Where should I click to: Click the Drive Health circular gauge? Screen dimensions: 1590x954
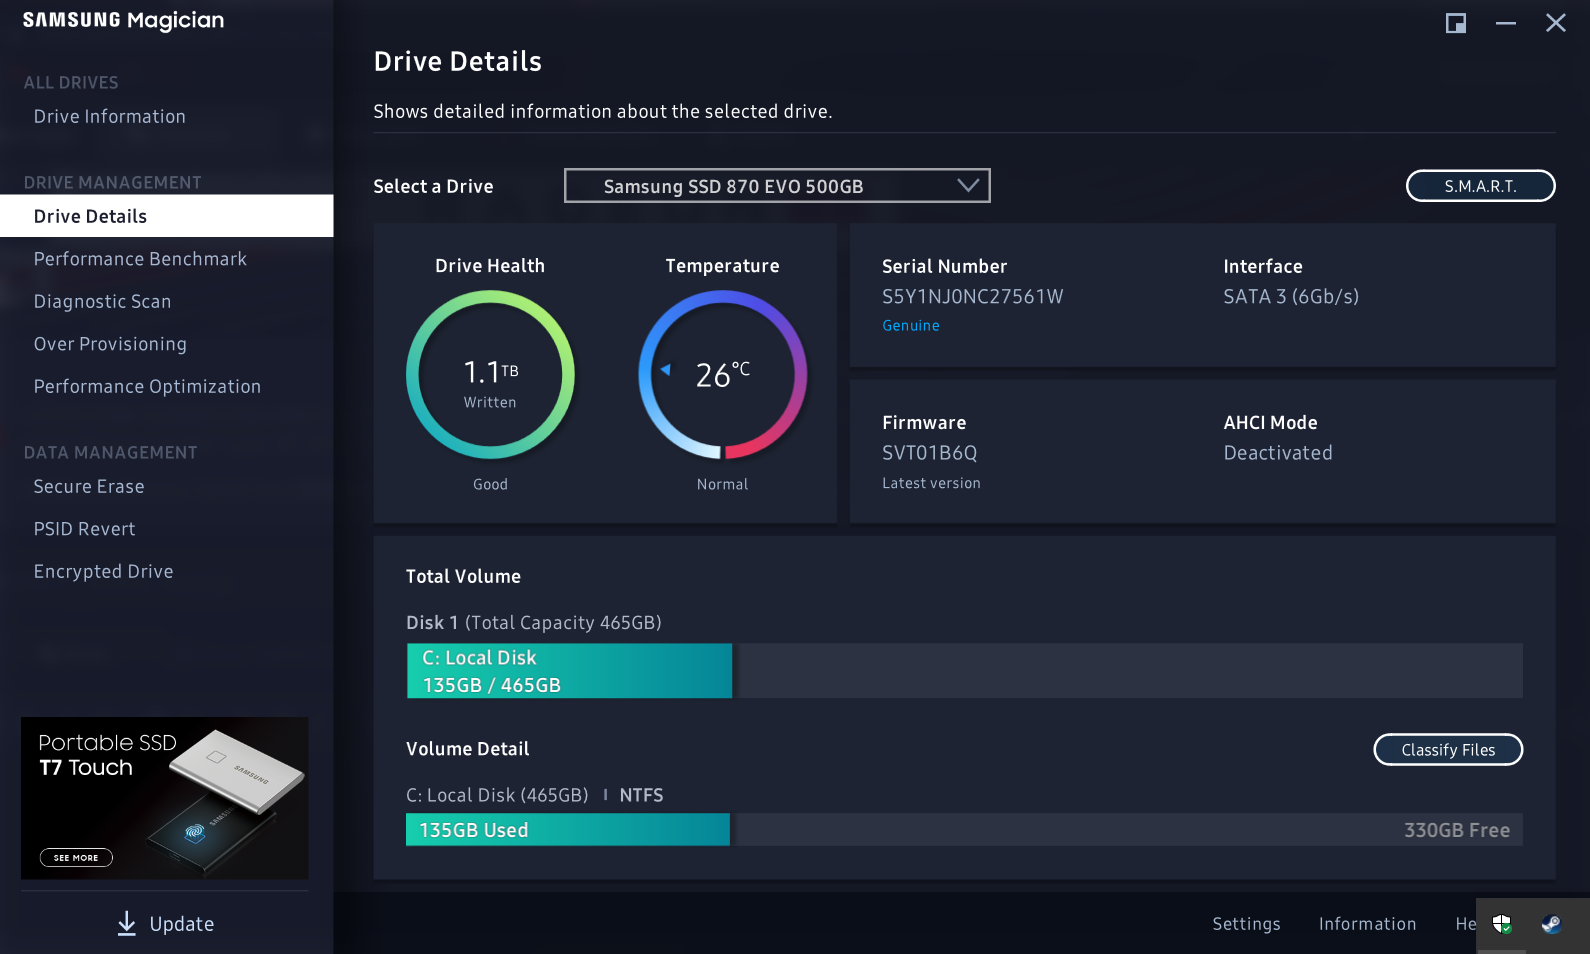coord(490,375)
